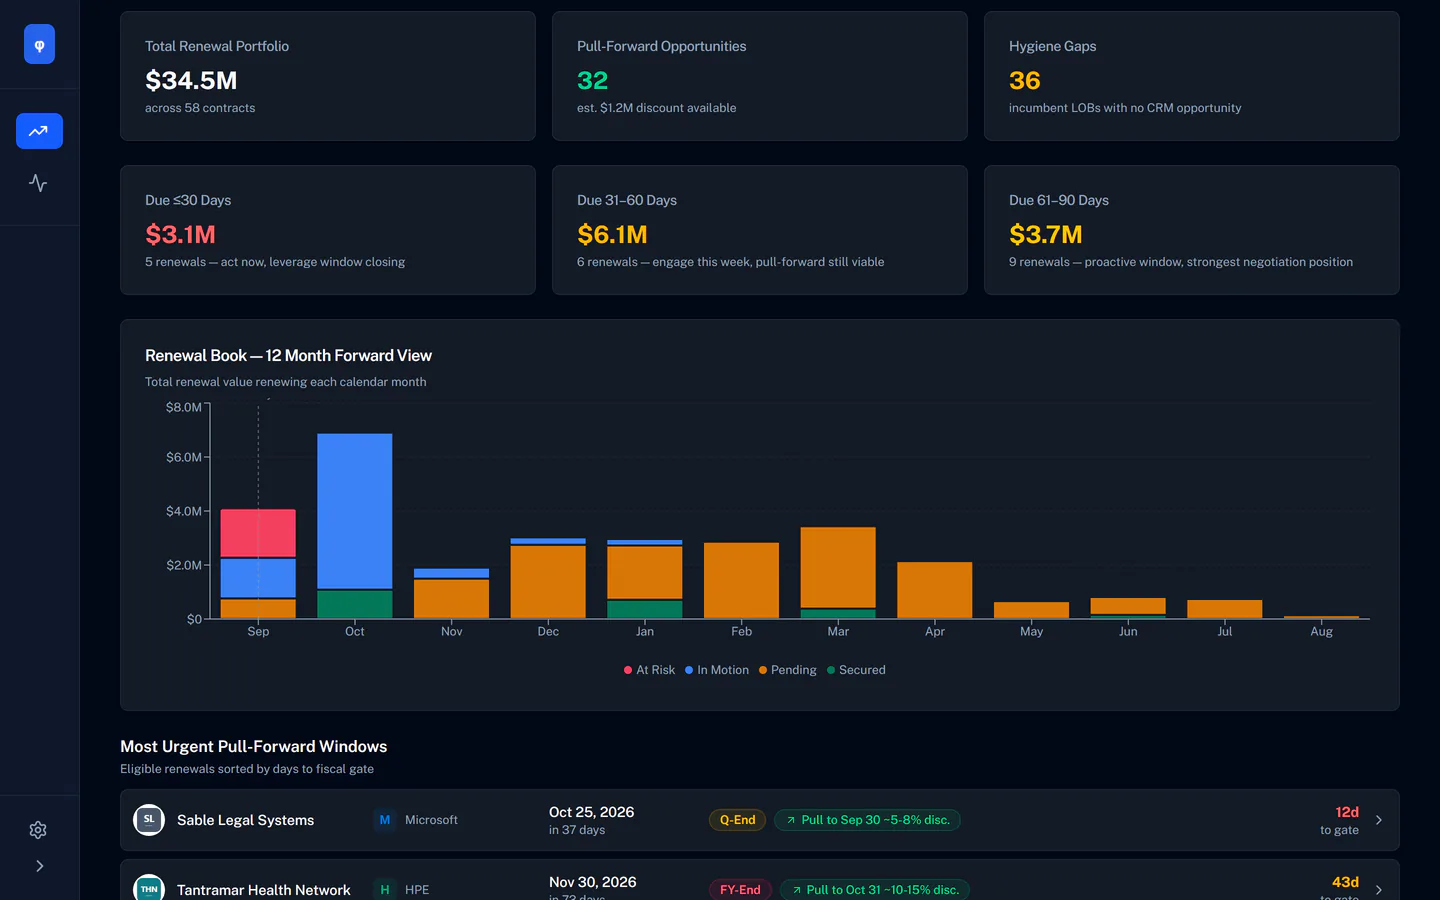Click the Microsoft M vendor icon
The image size is (1440, 900).
(385, 820)
